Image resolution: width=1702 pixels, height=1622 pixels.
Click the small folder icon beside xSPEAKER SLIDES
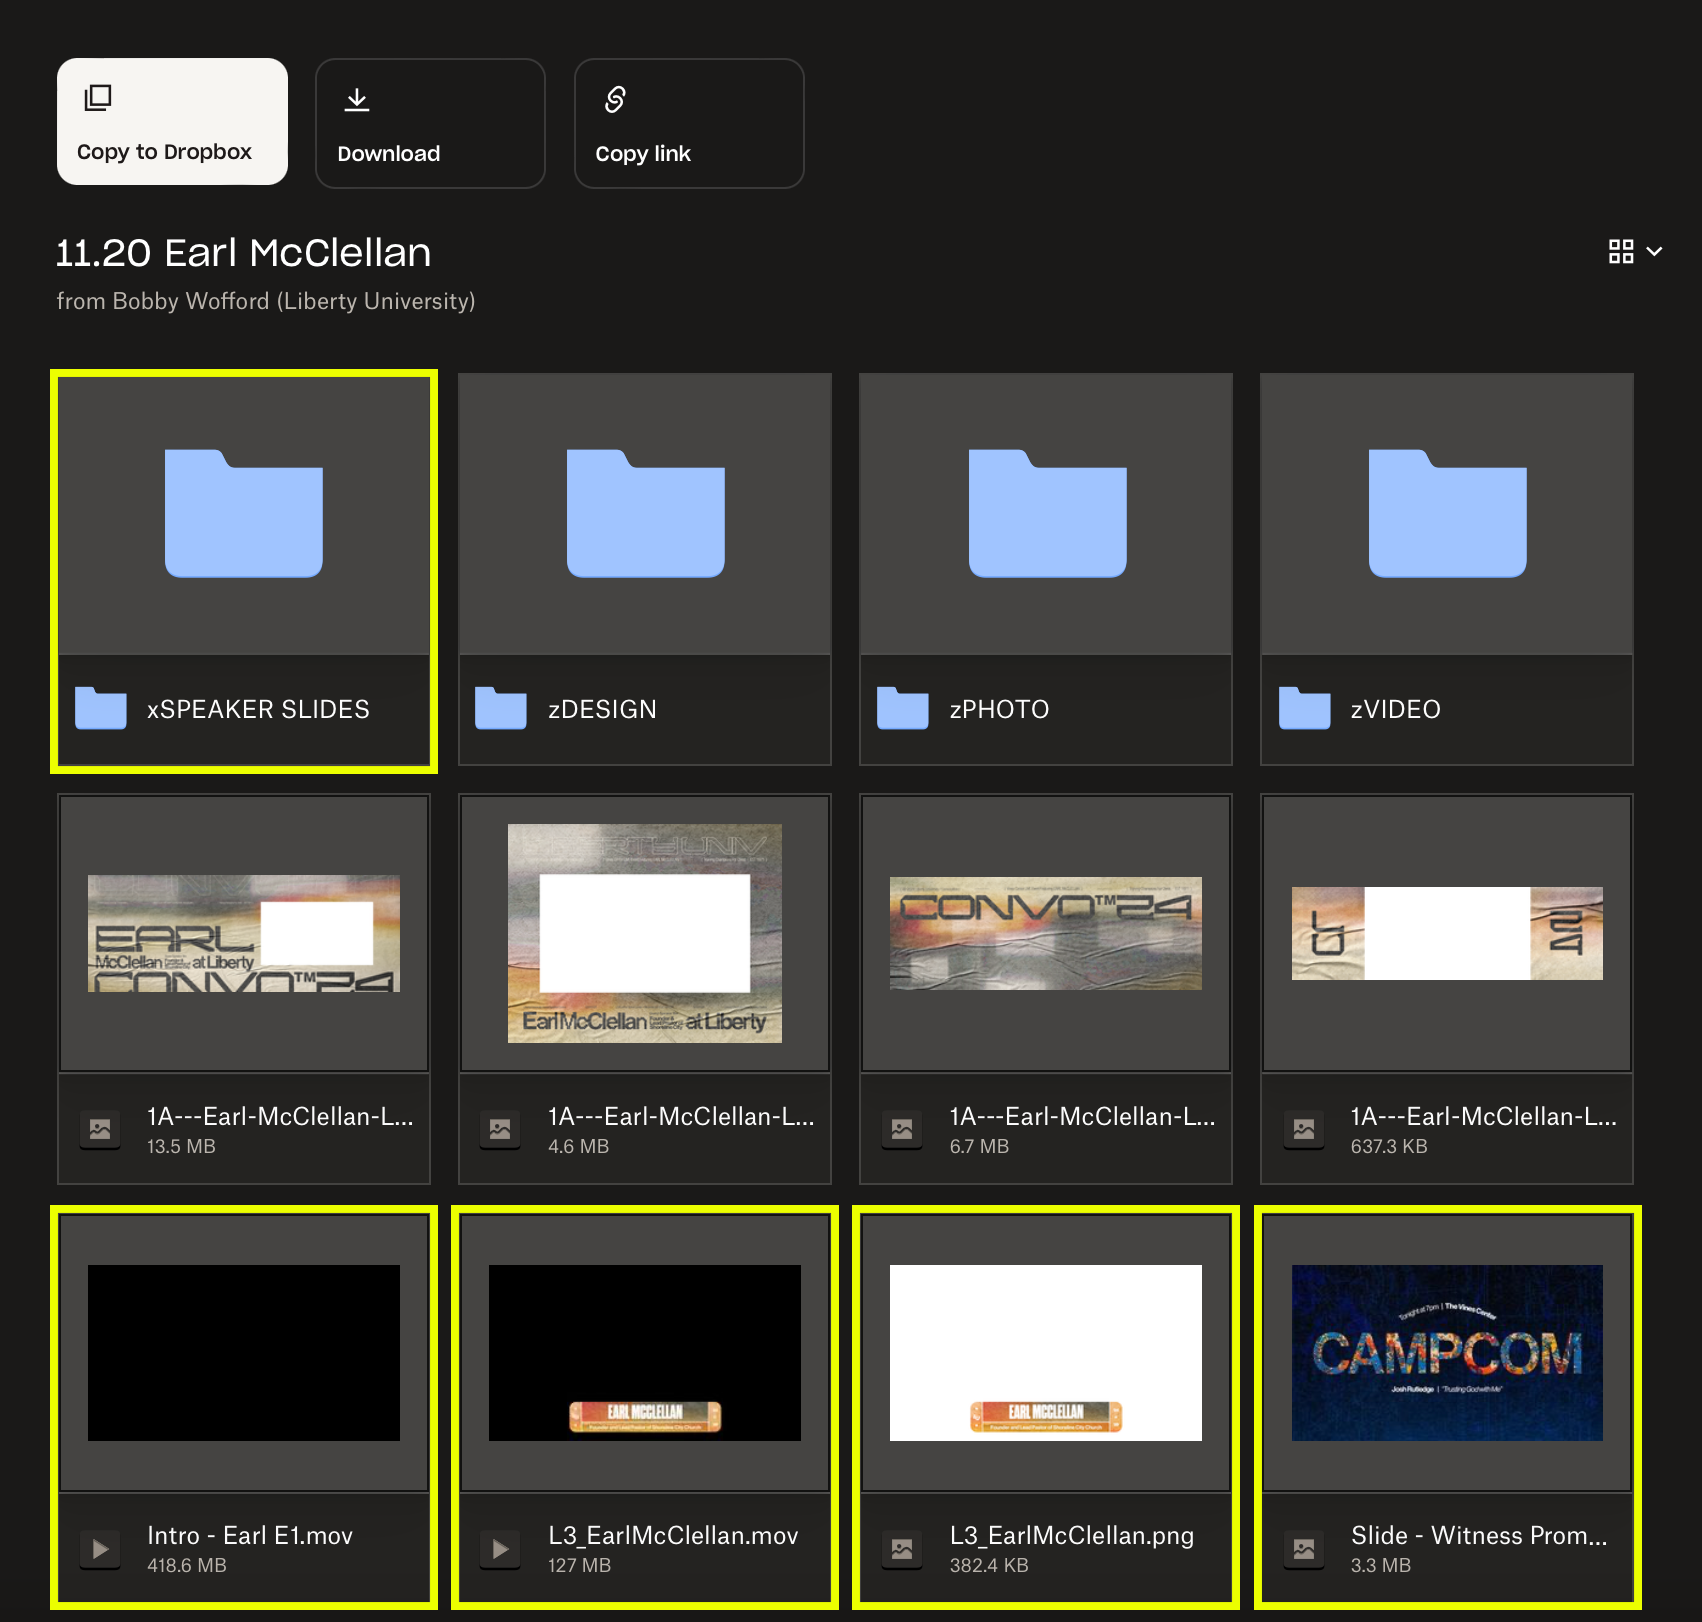tap(101, 709)
